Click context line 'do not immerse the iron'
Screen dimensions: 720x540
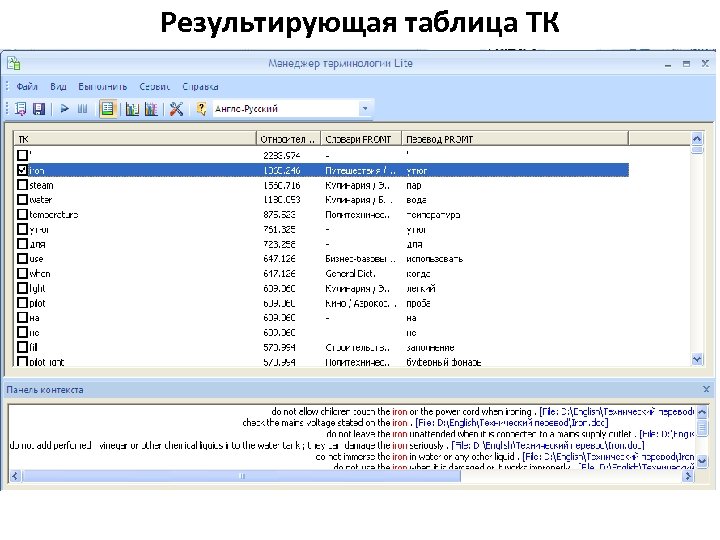pos(505,456)
